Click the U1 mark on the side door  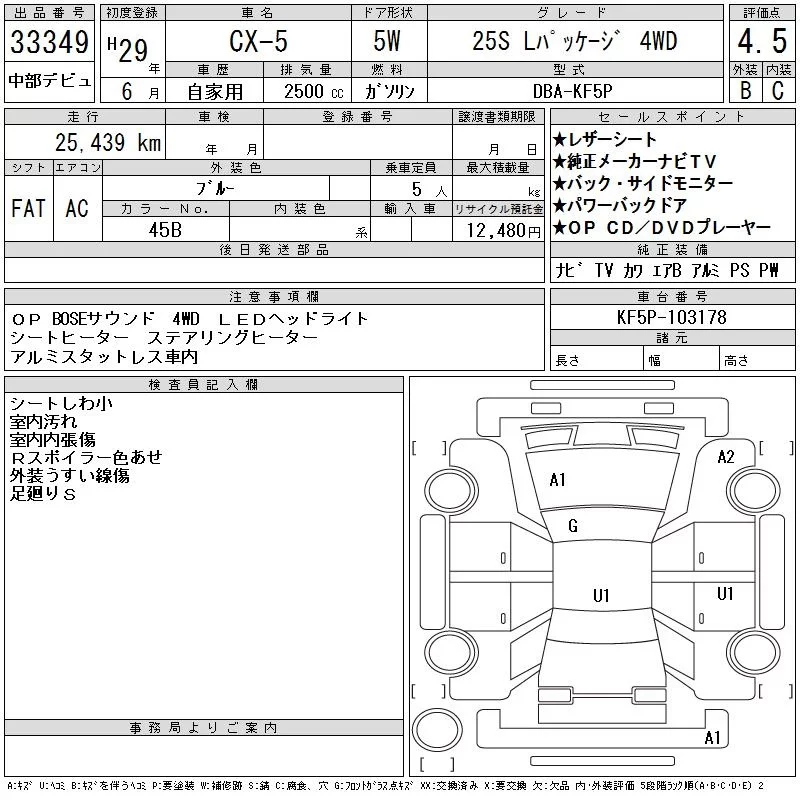(x=725, y=593)
